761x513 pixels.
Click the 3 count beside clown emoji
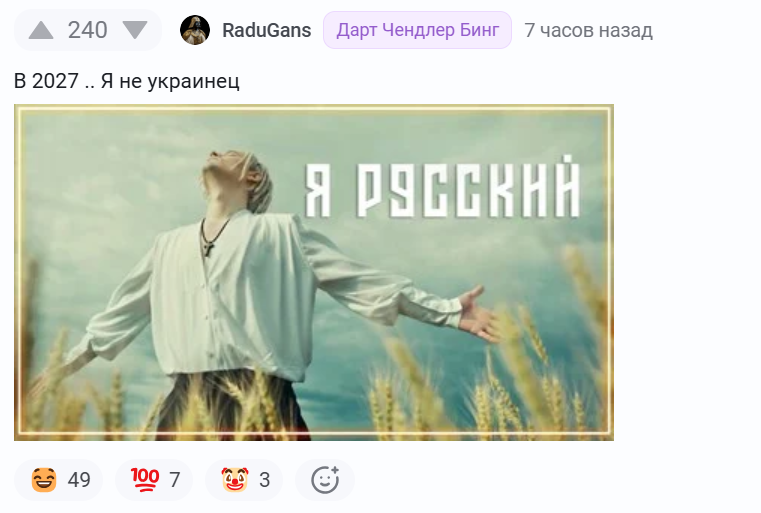(x=265, y=480)
